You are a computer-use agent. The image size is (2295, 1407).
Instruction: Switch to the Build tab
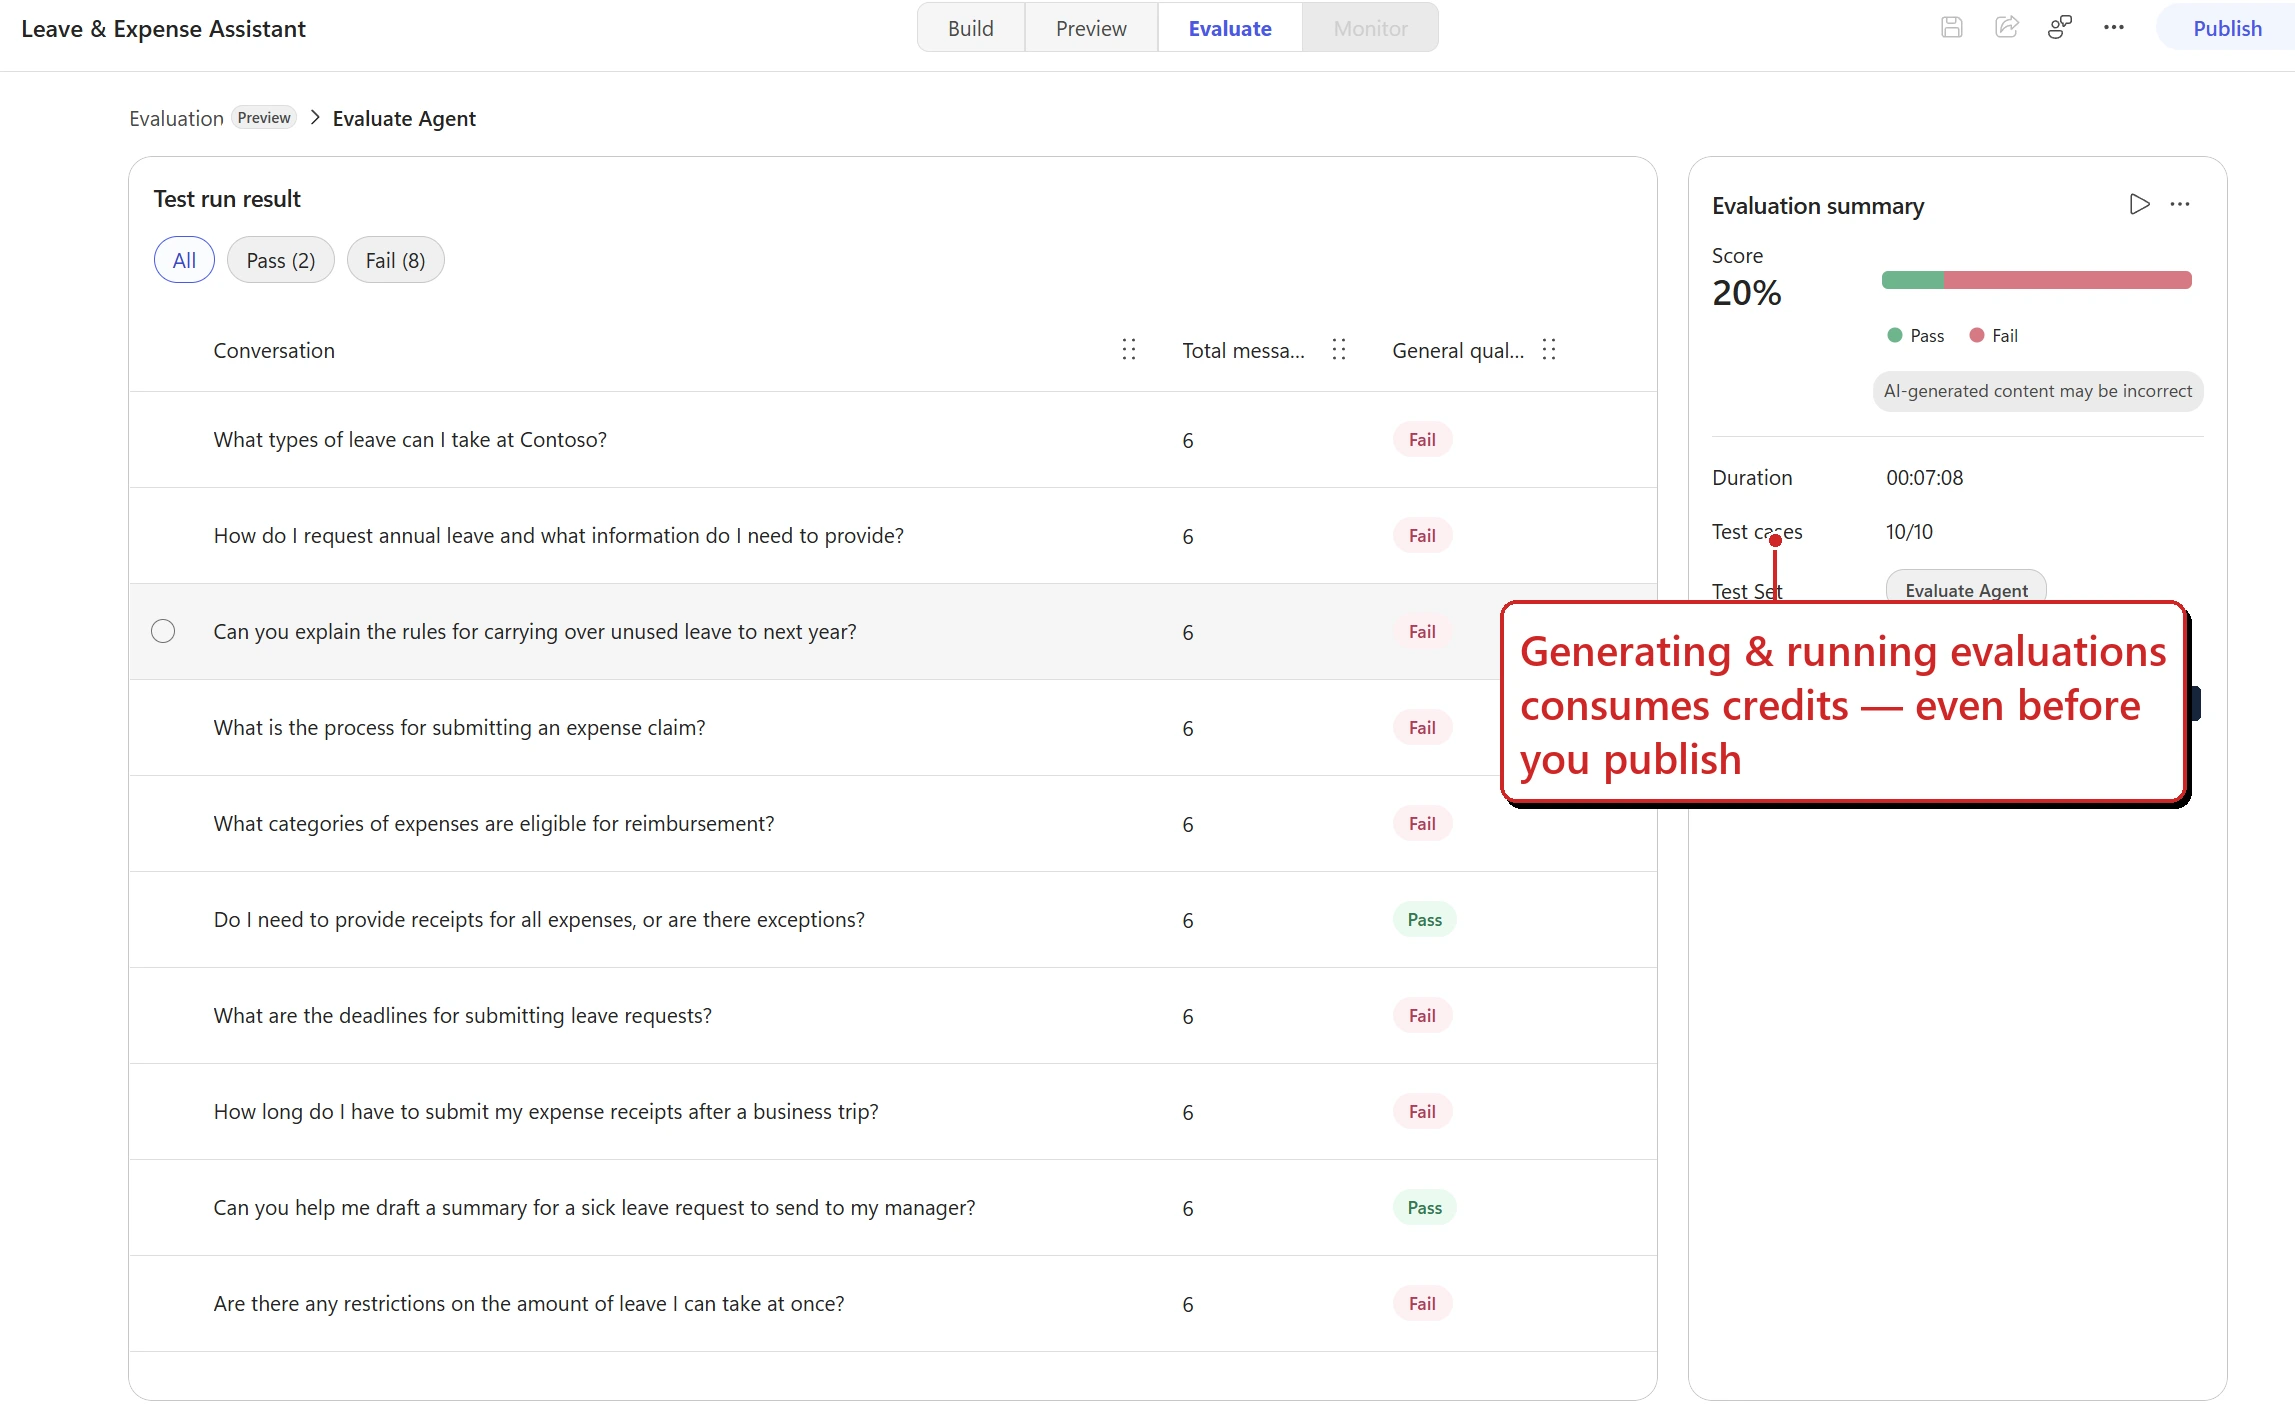tap(970, 28)
